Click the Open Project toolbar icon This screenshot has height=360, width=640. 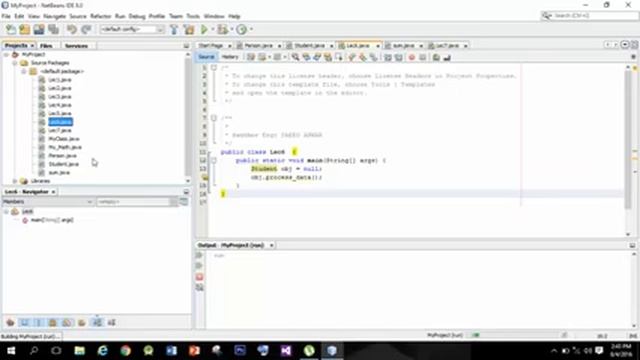point(39,29)
